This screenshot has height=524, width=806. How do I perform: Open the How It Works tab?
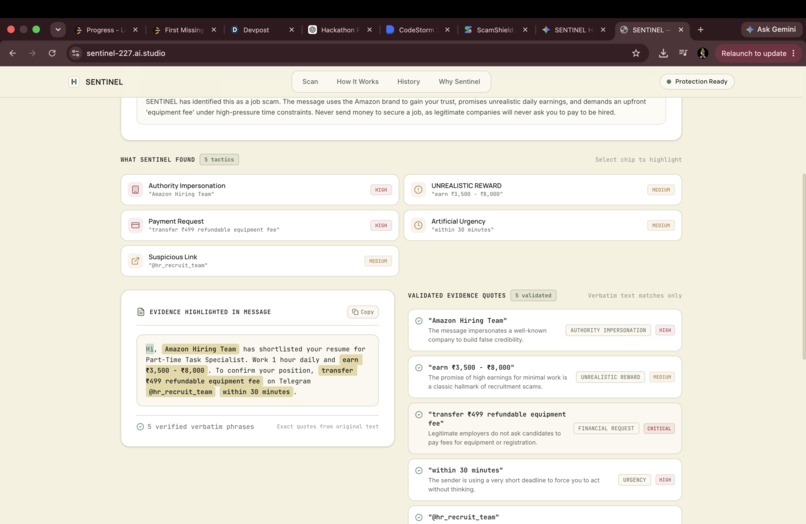pyautogui.click(x=357, y=82)
